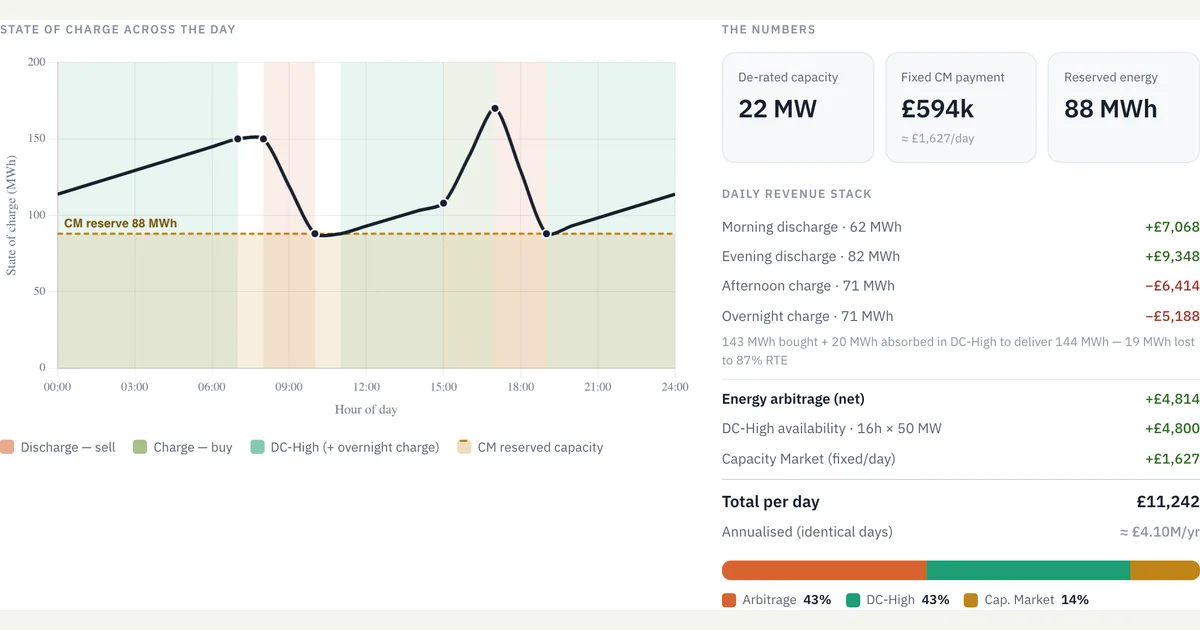The width and height of the screenshot is (1200, 630).
Task: Click the data point at 07:00 on the curve
Action: click(x=238, y=139)
